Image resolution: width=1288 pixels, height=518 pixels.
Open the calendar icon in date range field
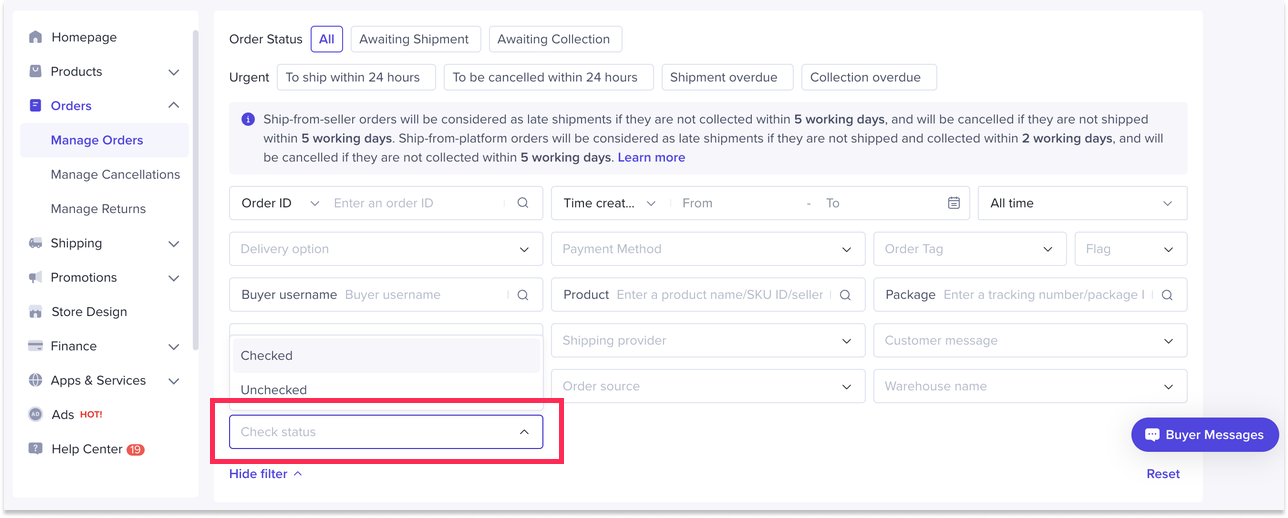pyautogui.click(x=954, y=203)
